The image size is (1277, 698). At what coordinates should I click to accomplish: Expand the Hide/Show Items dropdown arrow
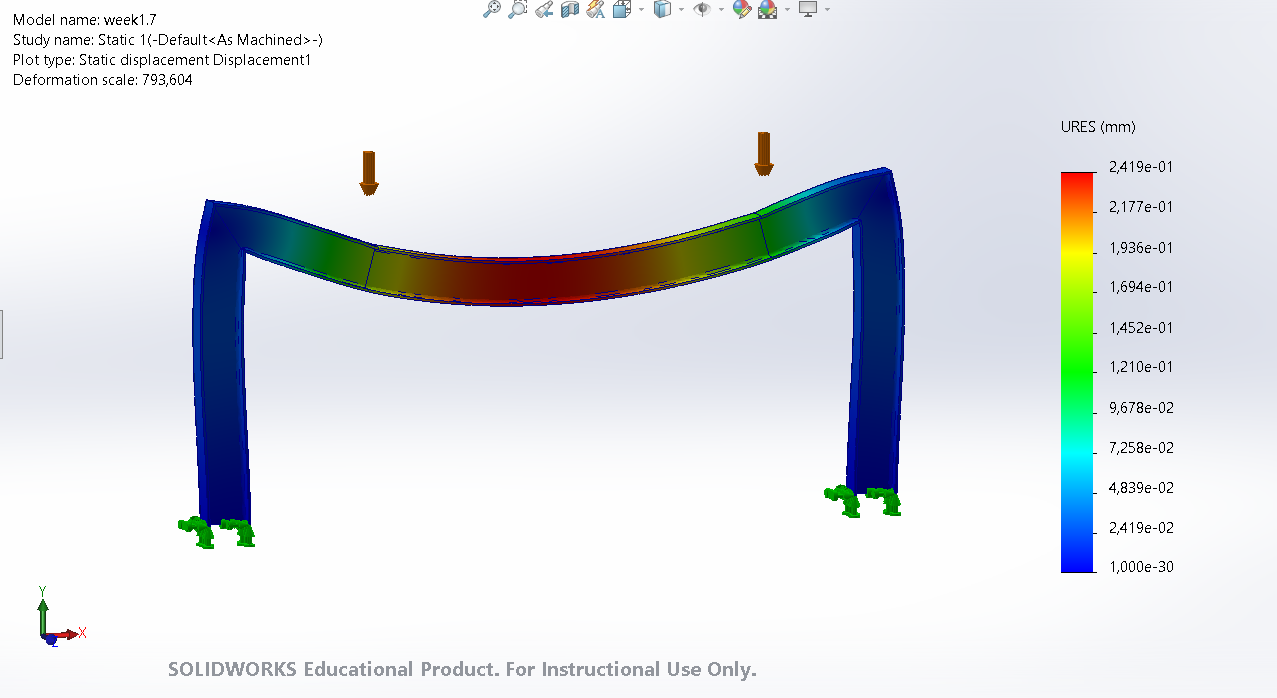721,9
